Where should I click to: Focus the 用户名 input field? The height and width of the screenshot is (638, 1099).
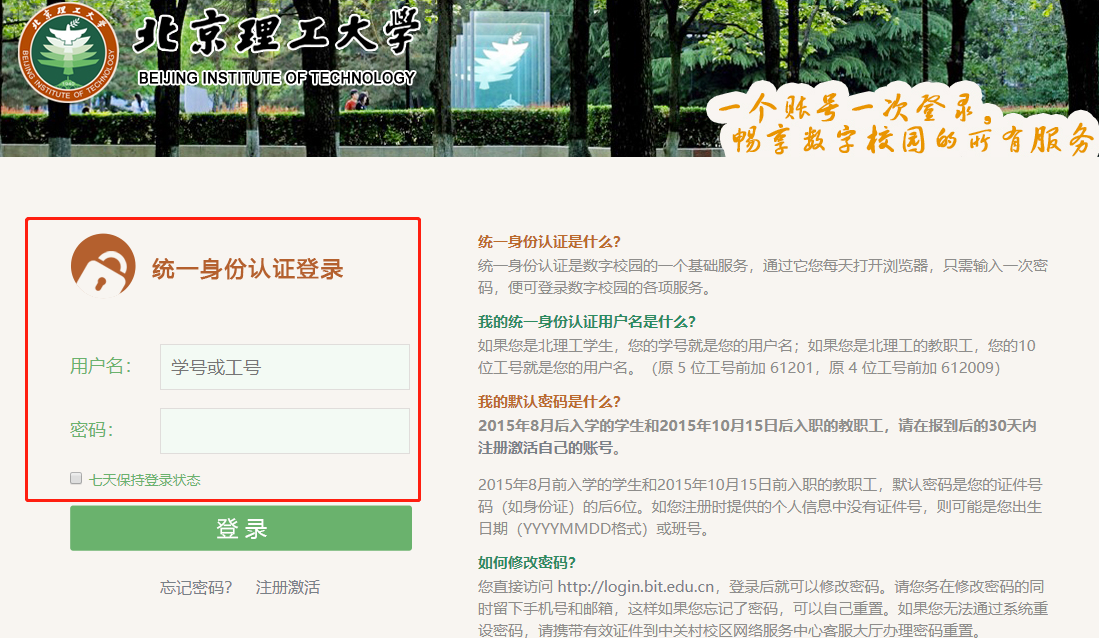284,367
